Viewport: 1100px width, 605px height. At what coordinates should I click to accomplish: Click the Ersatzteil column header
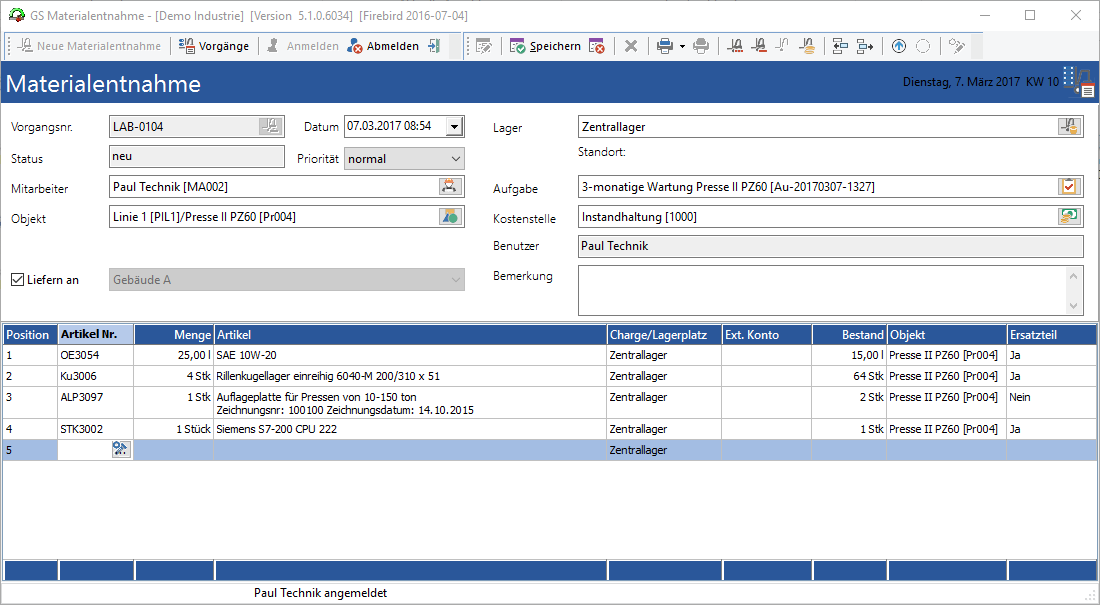click(1052, 335)
